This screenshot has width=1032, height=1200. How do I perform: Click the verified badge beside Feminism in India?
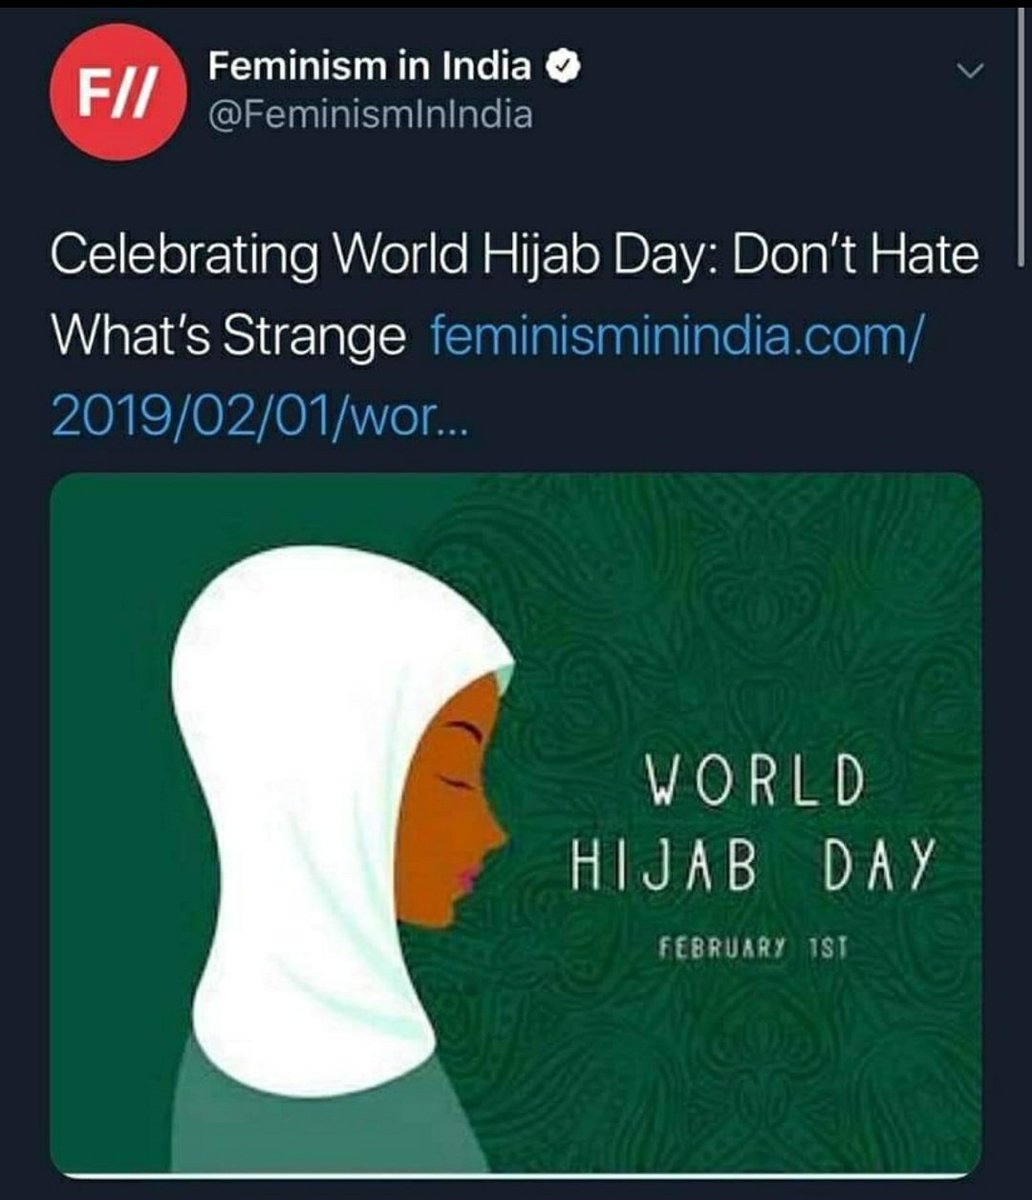tap(563, 67)
